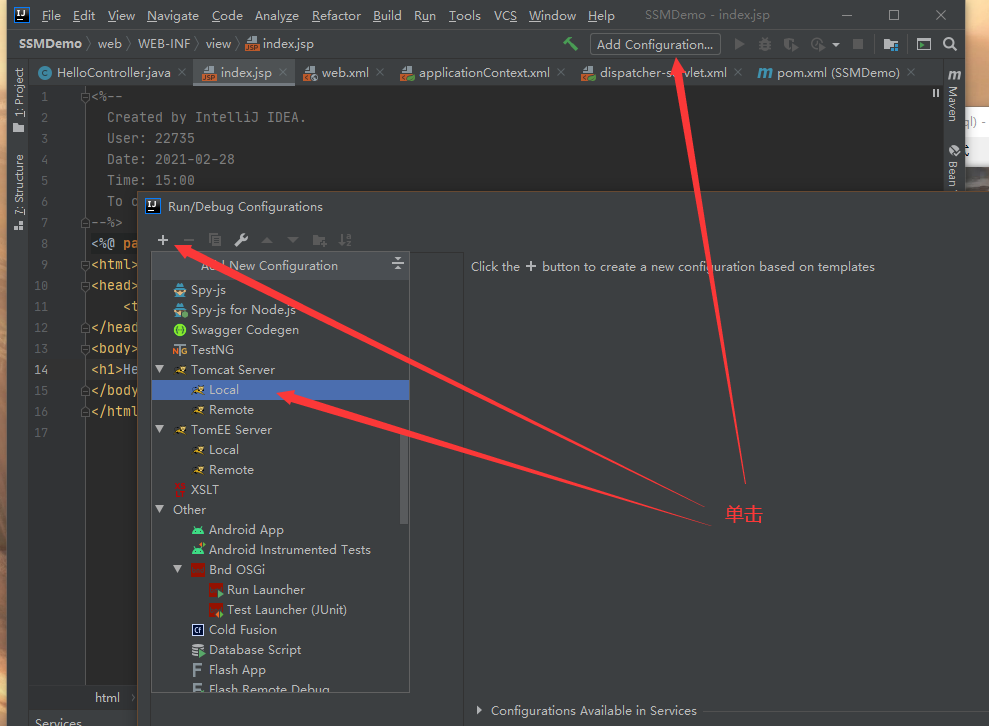Click WEB-INF breadcrumb

point(164,44)
